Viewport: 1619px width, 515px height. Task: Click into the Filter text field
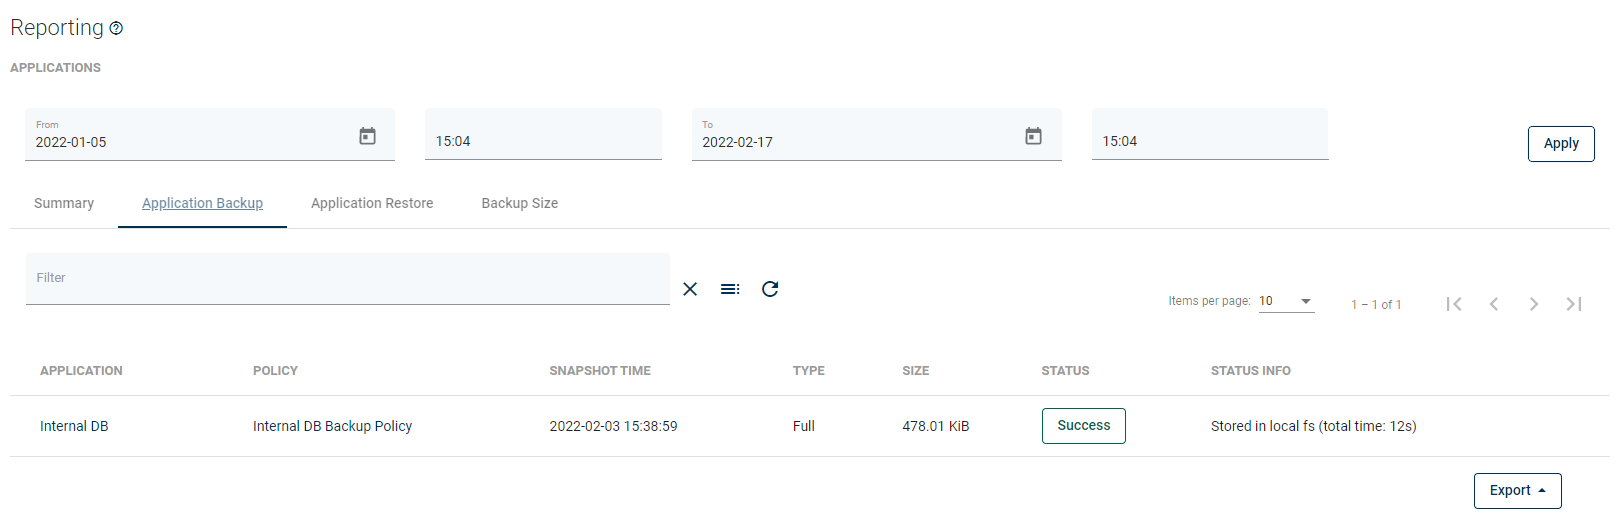[347, 279]
